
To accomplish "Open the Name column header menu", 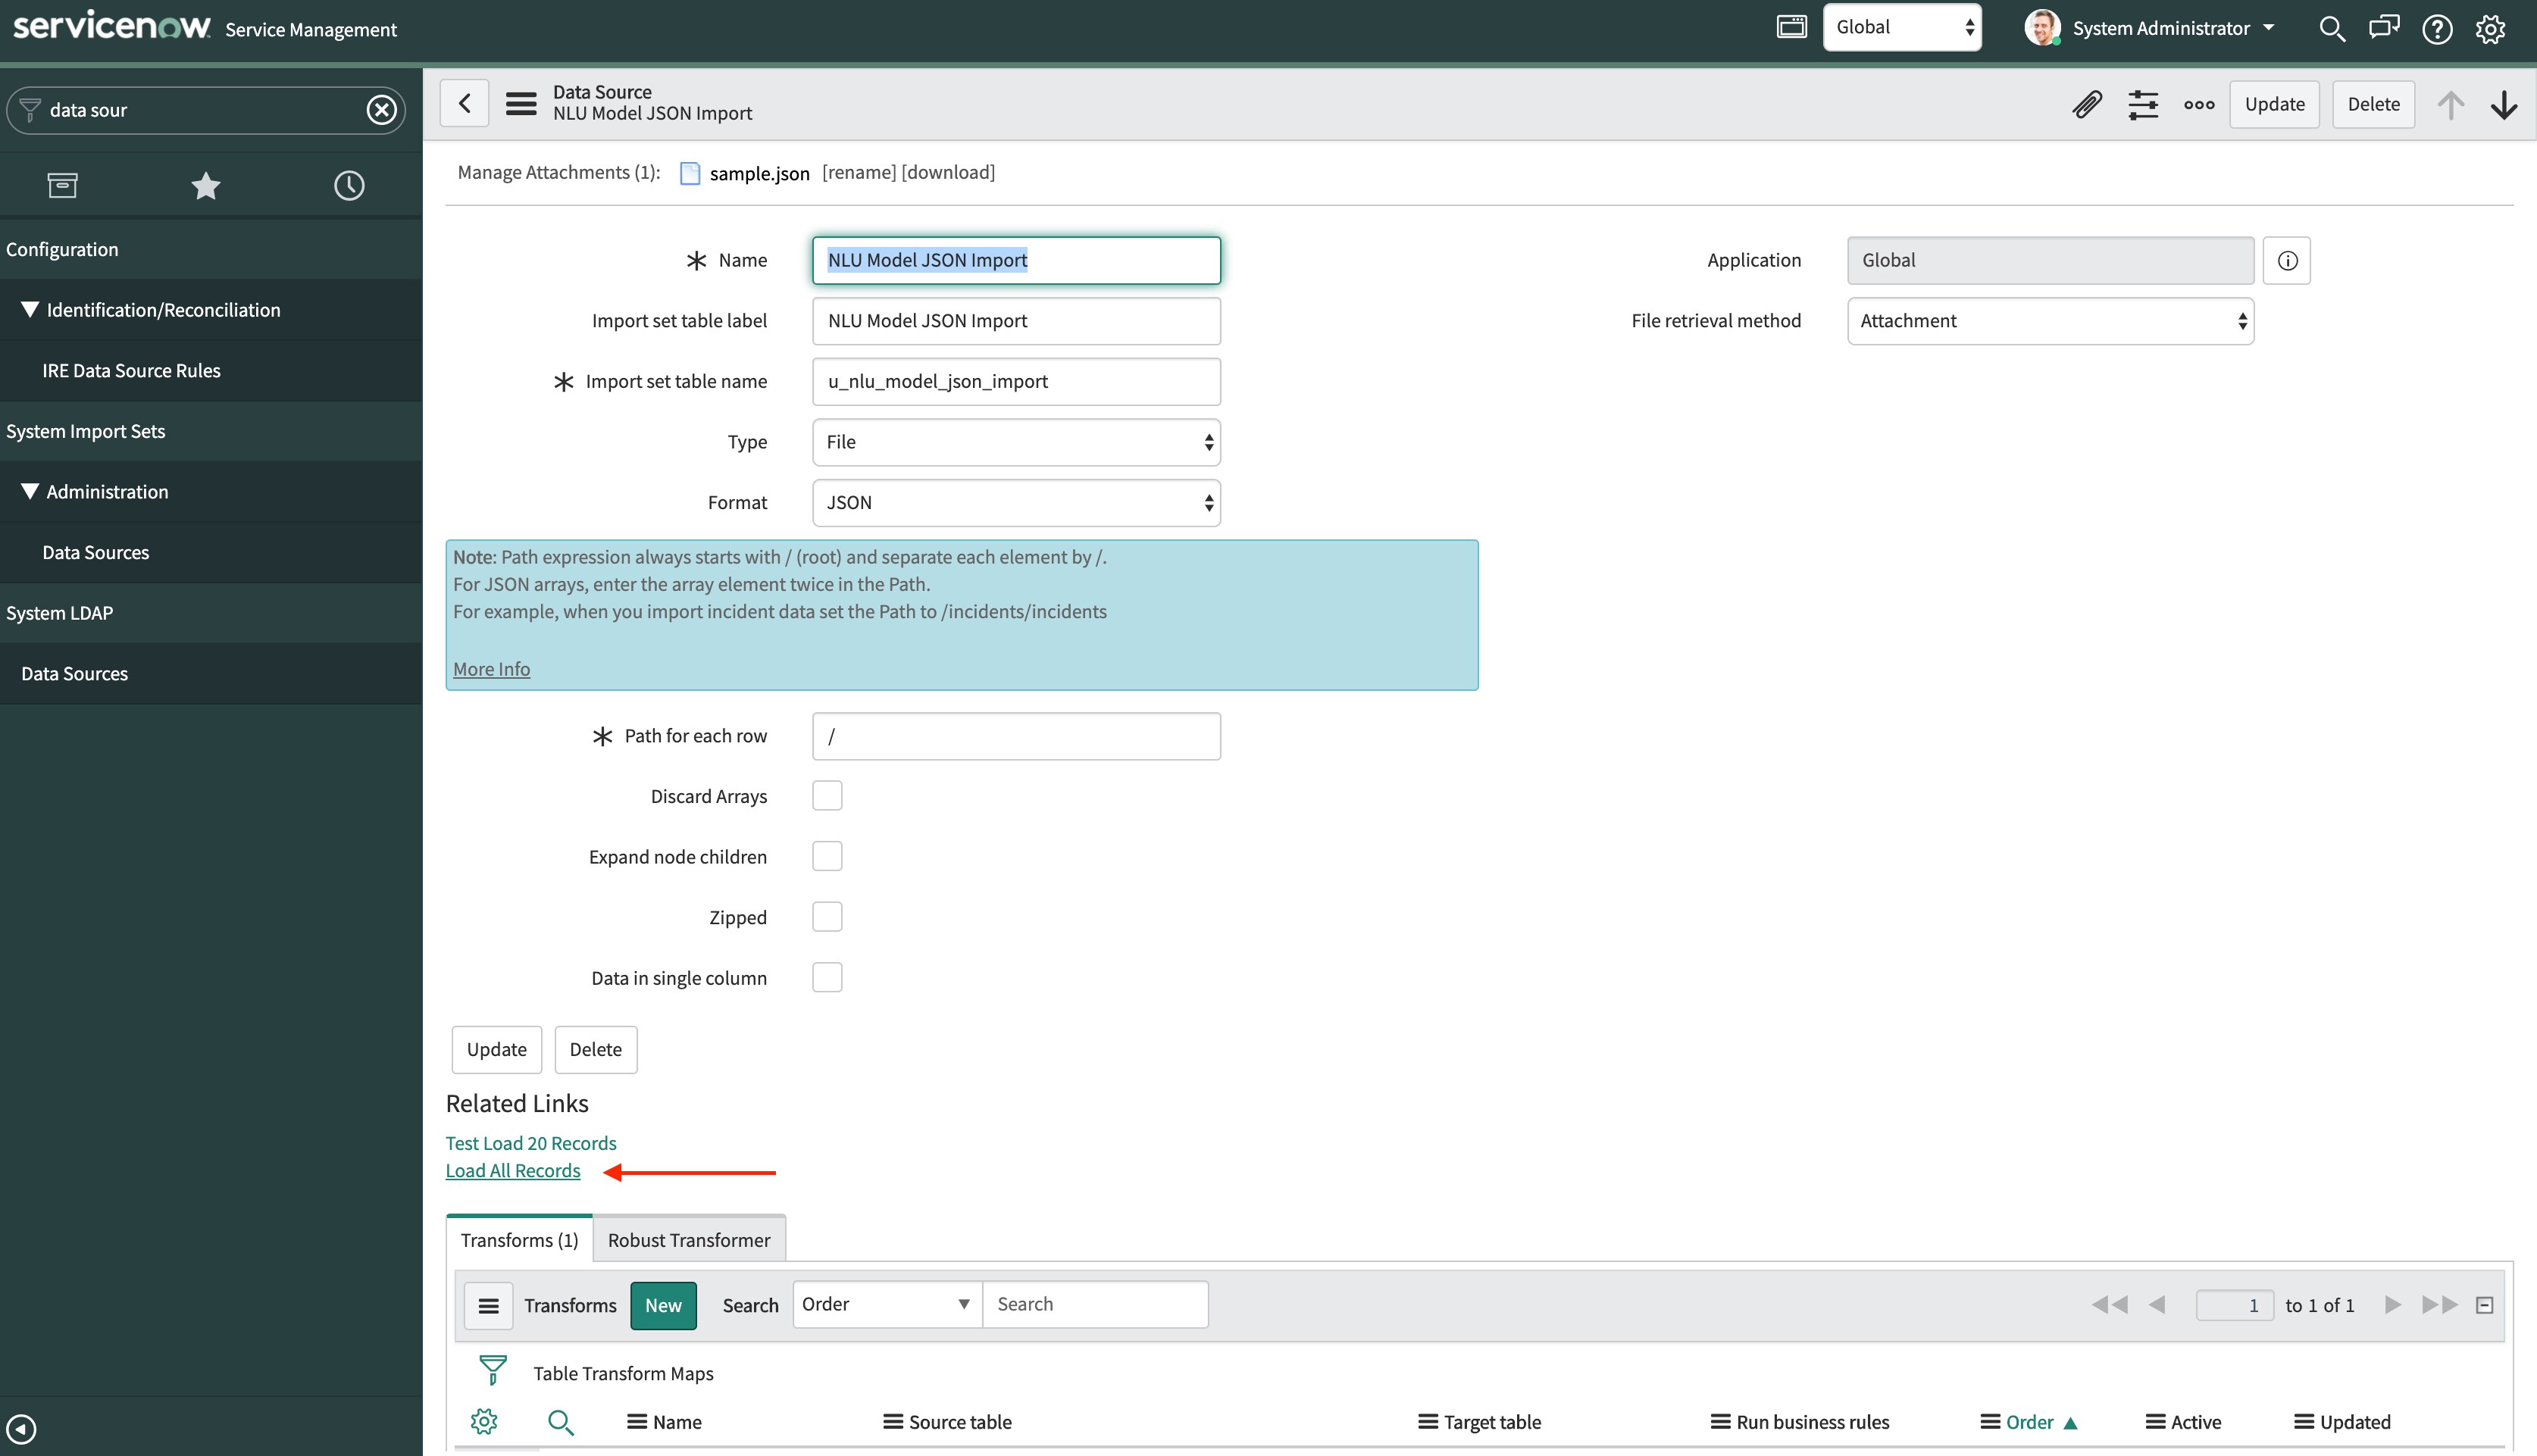I will (x=636, y=1422).
